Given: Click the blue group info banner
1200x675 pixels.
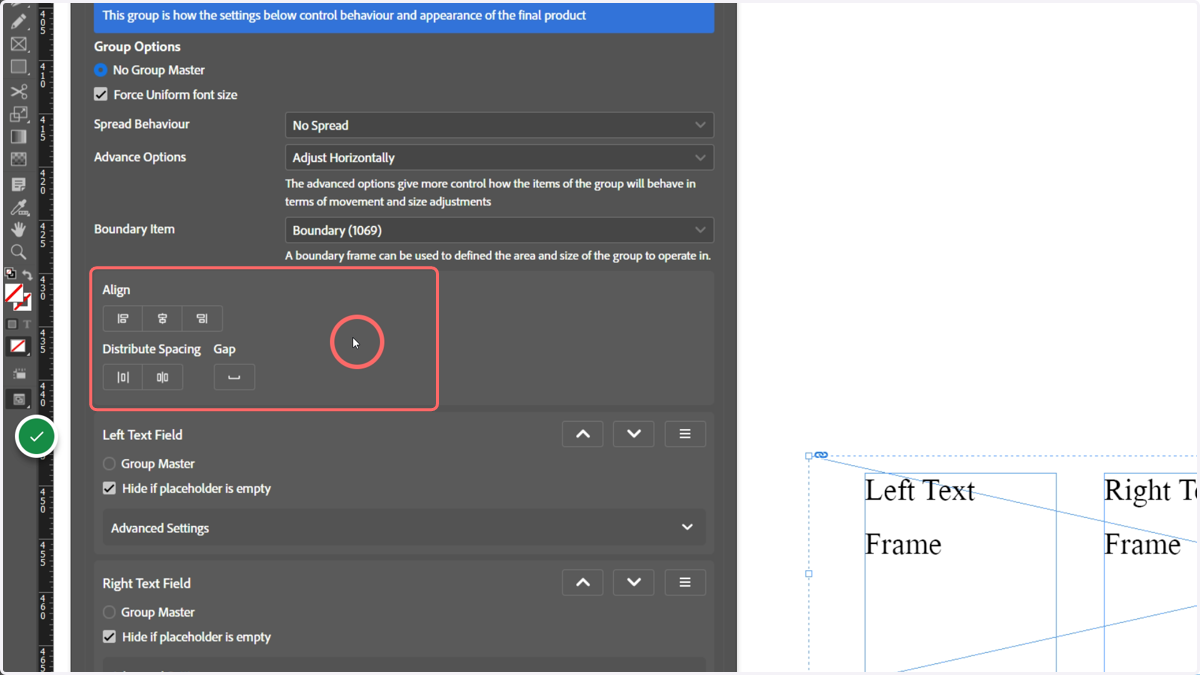Looking at the screenshot, I should (404, 16).
